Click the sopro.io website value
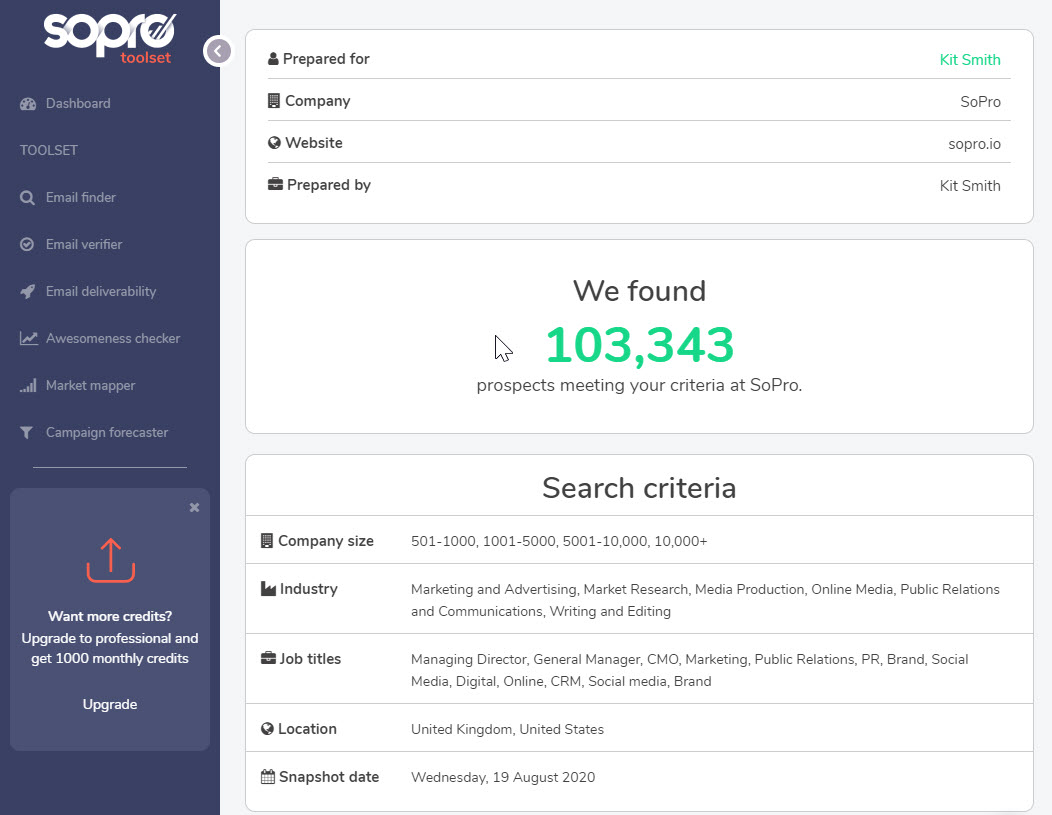This screenshot has height=815, width=1052. (x=974, y=144)
